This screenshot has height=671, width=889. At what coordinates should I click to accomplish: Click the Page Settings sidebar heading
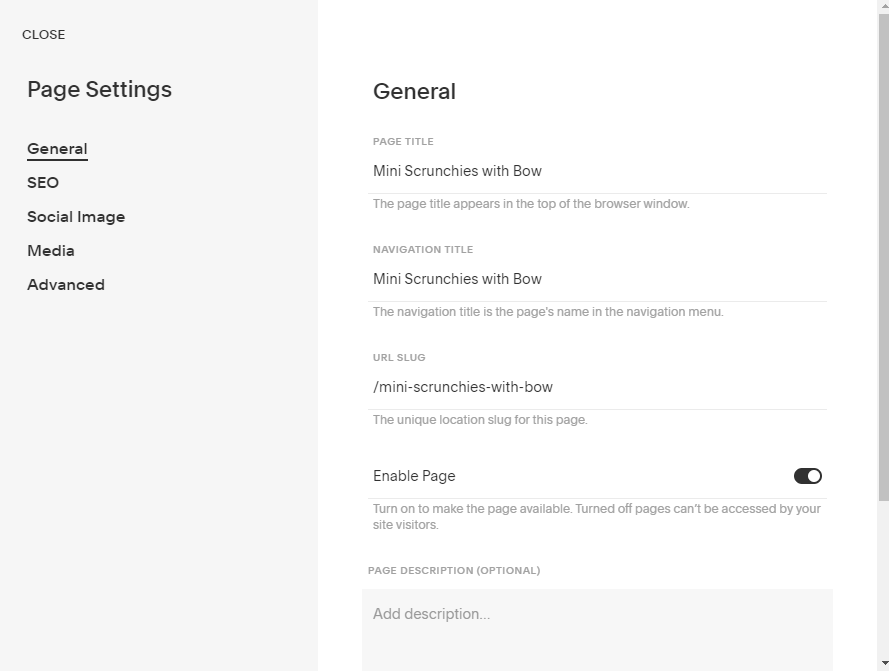[x=99, y=90]
